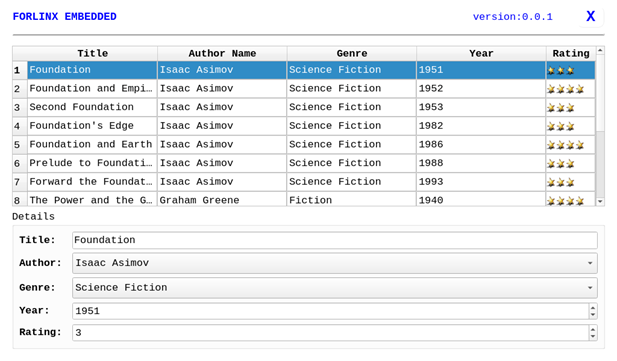Click the year cell '1982'

tap(481, 126)
